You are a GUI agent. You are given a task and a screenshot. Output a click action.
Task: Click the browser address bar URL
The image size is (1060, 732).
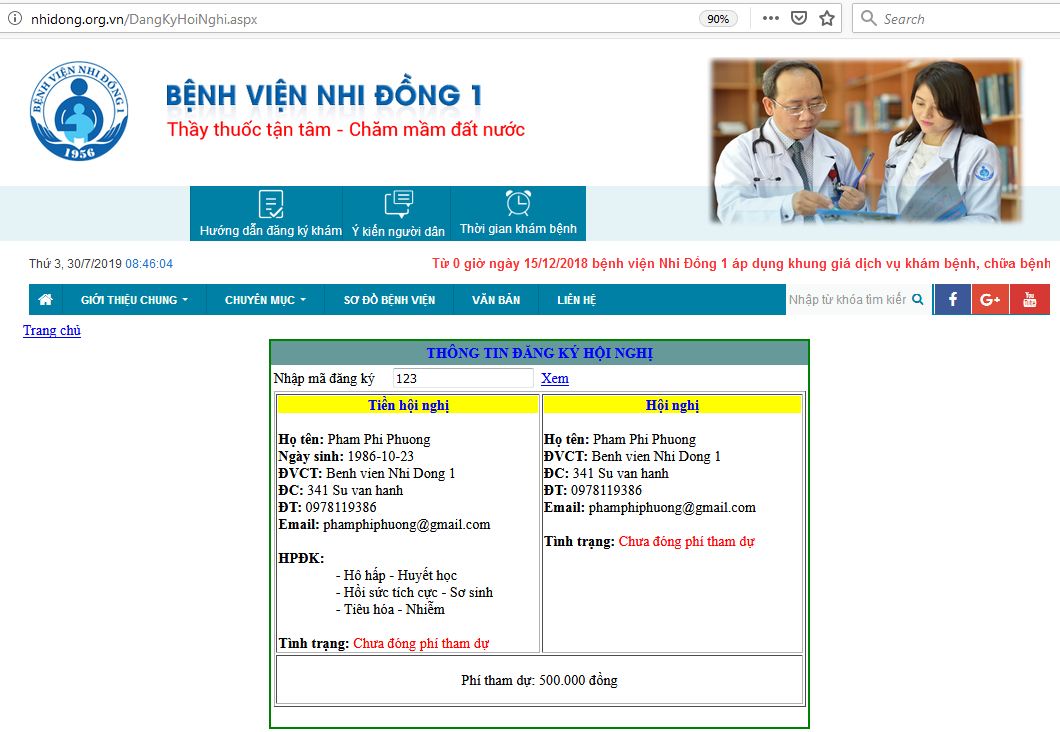(x=144, y=19)
